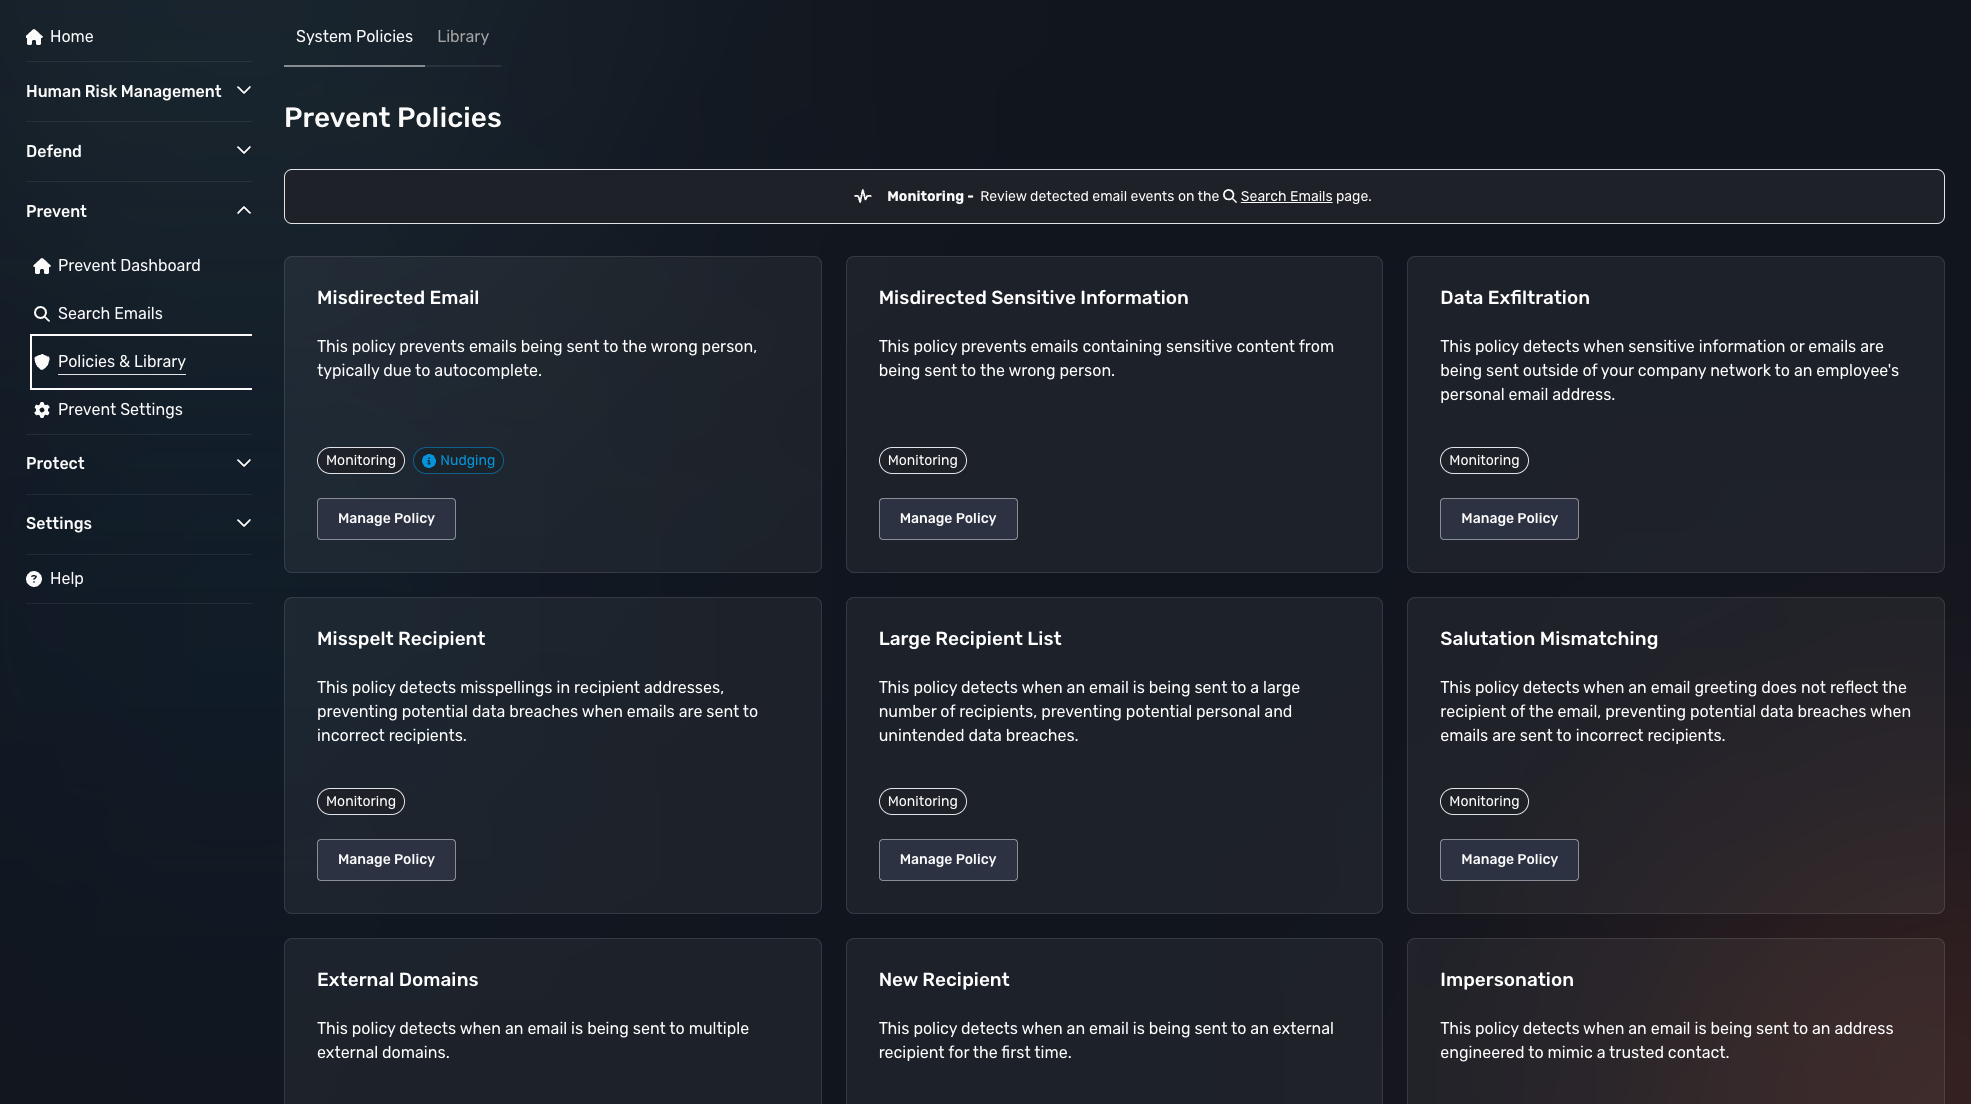
Task: Click the Monitoring pulse icon in banner
Action: click(863, 196)
